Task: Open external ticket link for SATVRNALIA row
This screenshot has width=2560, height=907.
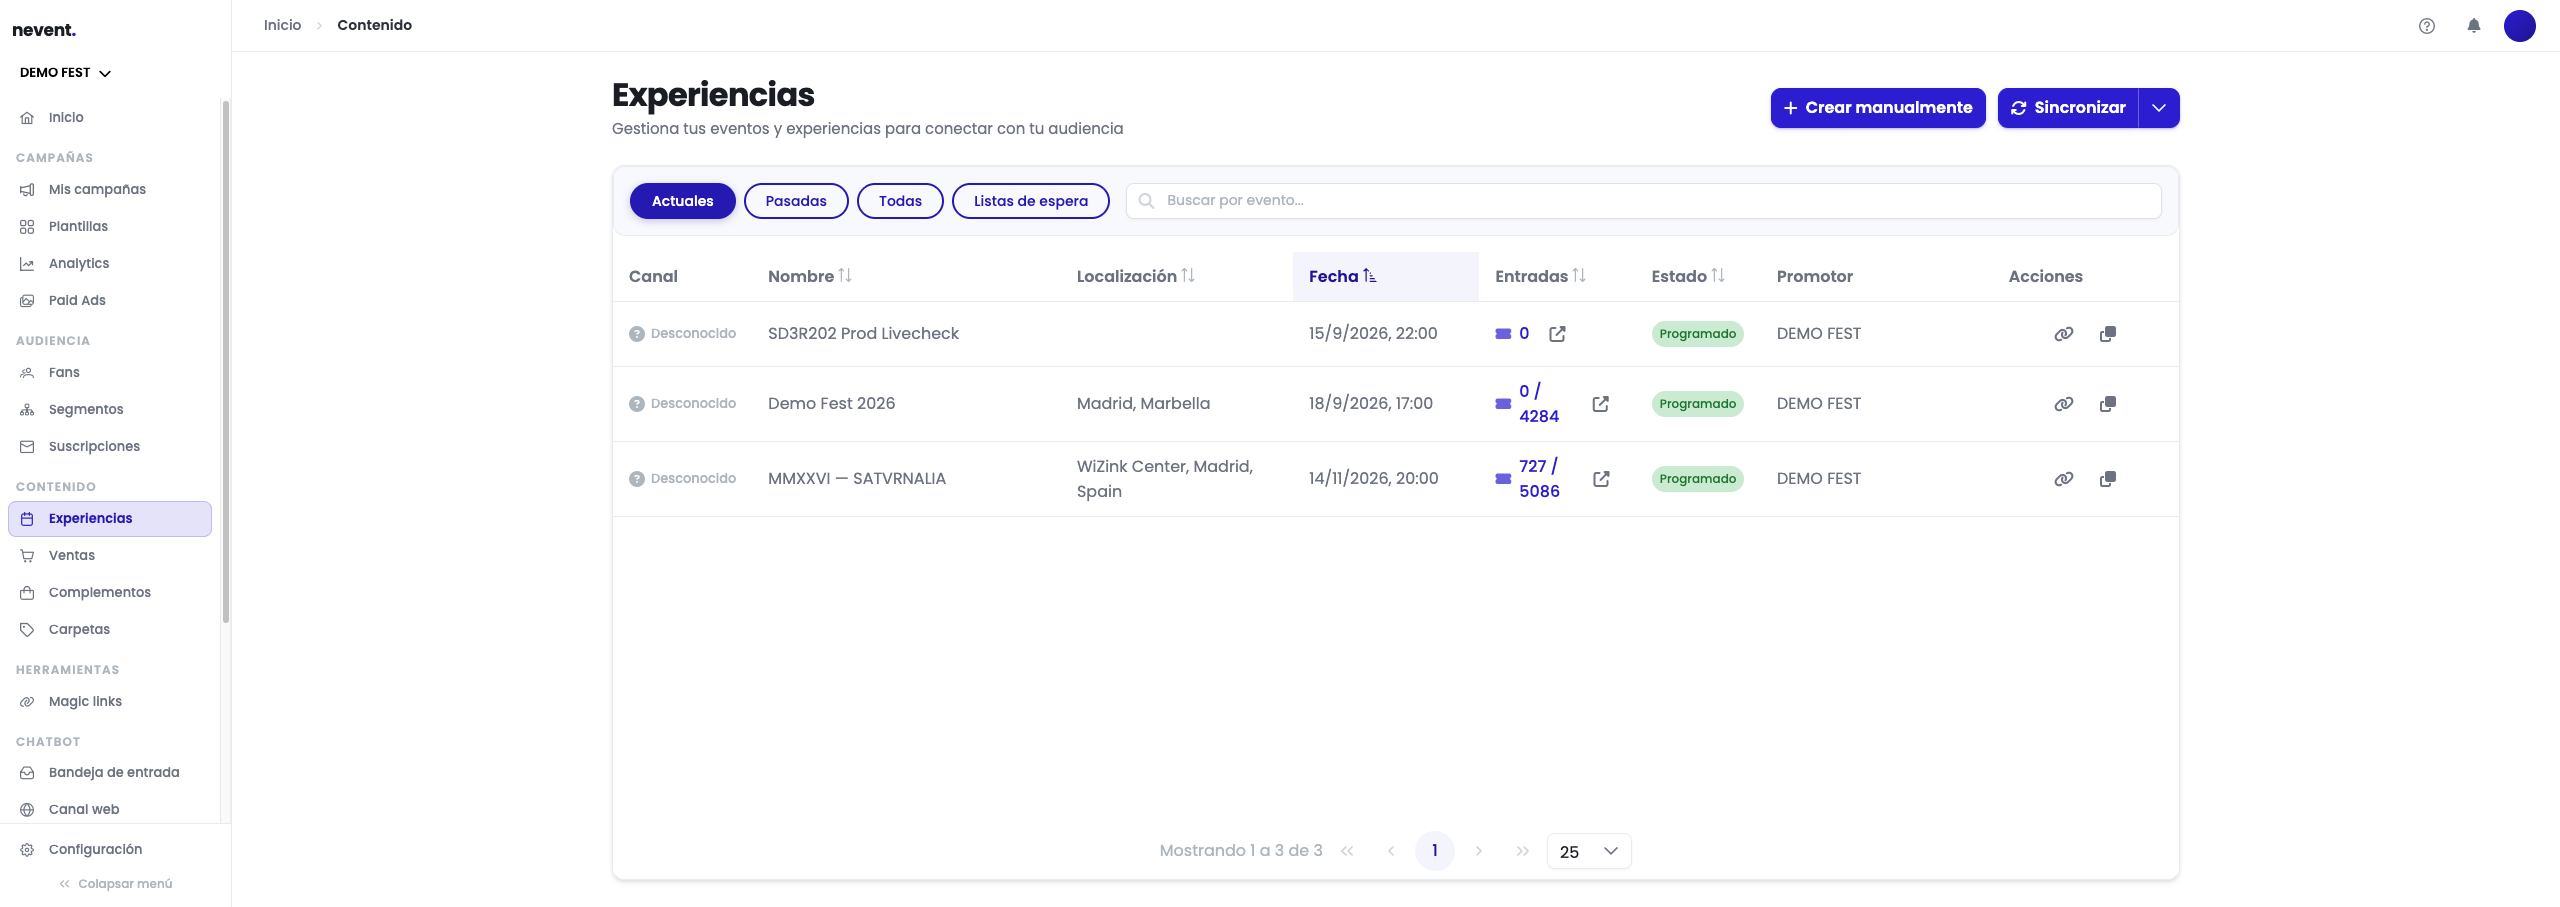Action: [x=1601, y=479]
